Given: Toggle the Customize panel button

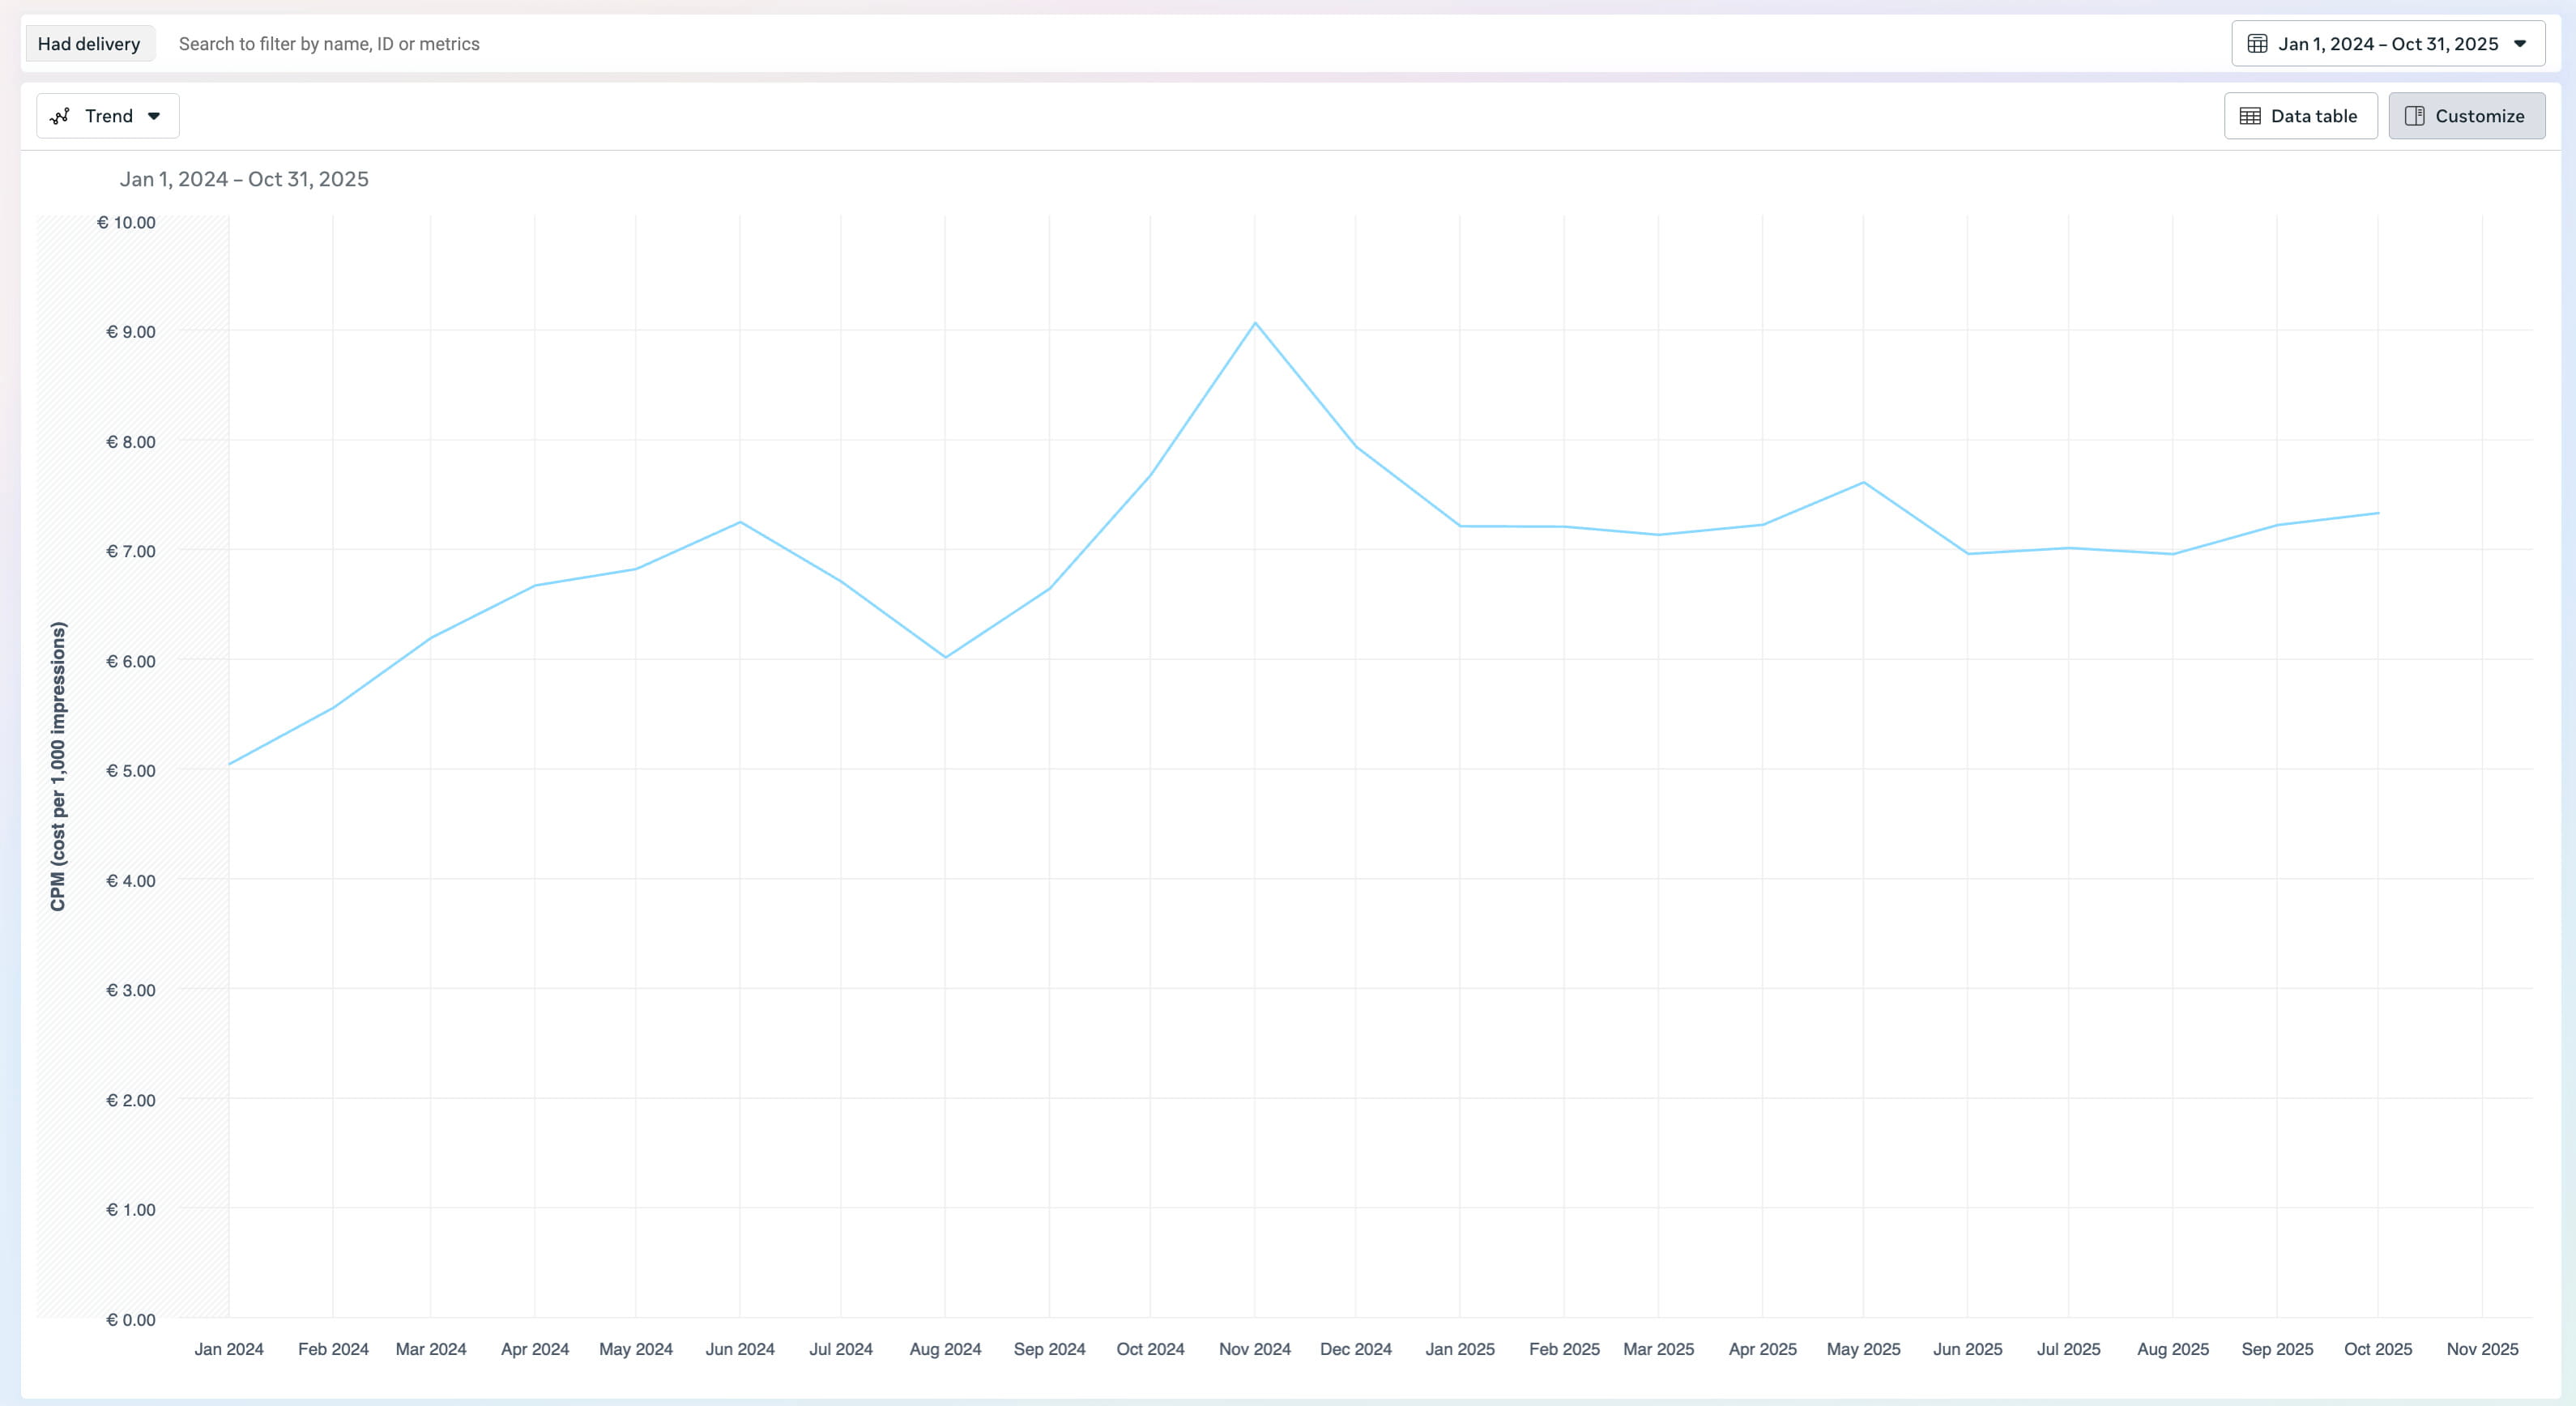Looking at the screenshot, I should pyautogui.click(x=2466, y=116).
